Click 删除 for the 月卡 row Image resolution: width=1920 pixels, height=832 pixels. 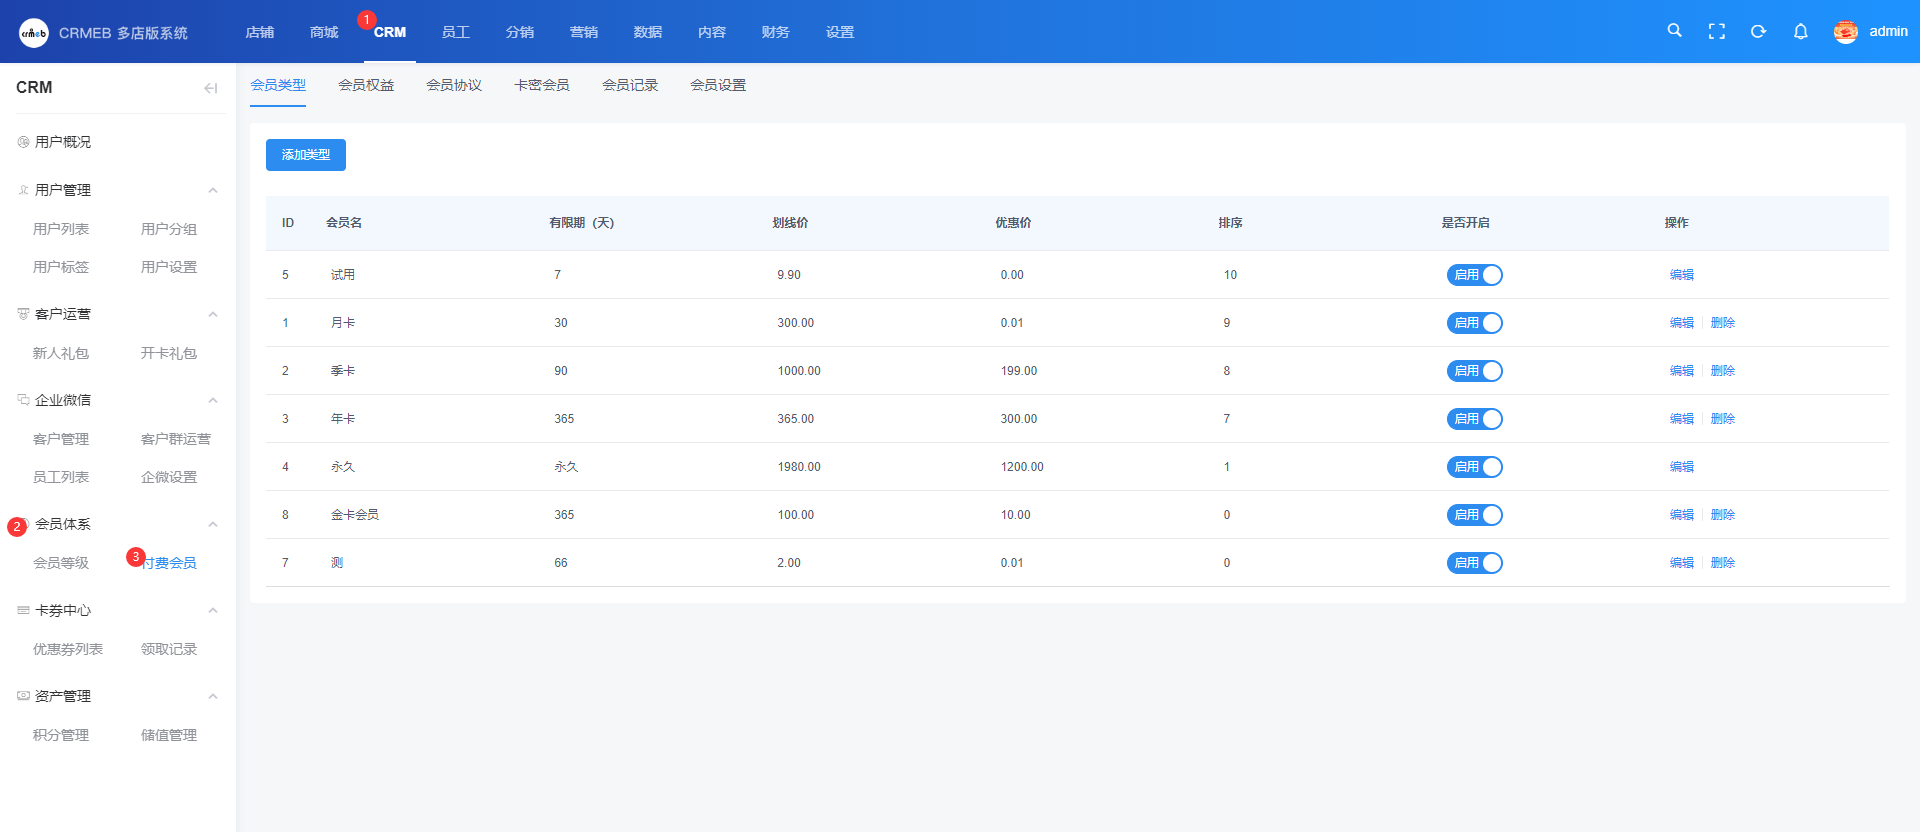[1722, 323]
